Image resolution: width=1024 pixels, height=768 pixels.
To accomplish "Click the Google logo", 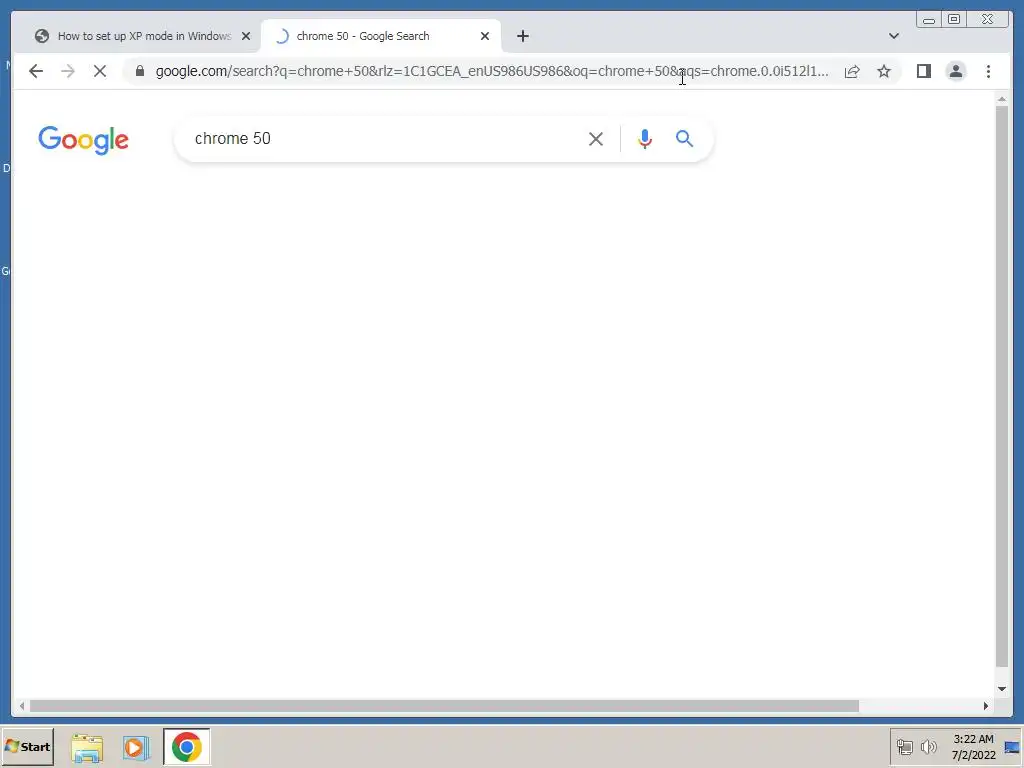I will [x=84, y=140].
